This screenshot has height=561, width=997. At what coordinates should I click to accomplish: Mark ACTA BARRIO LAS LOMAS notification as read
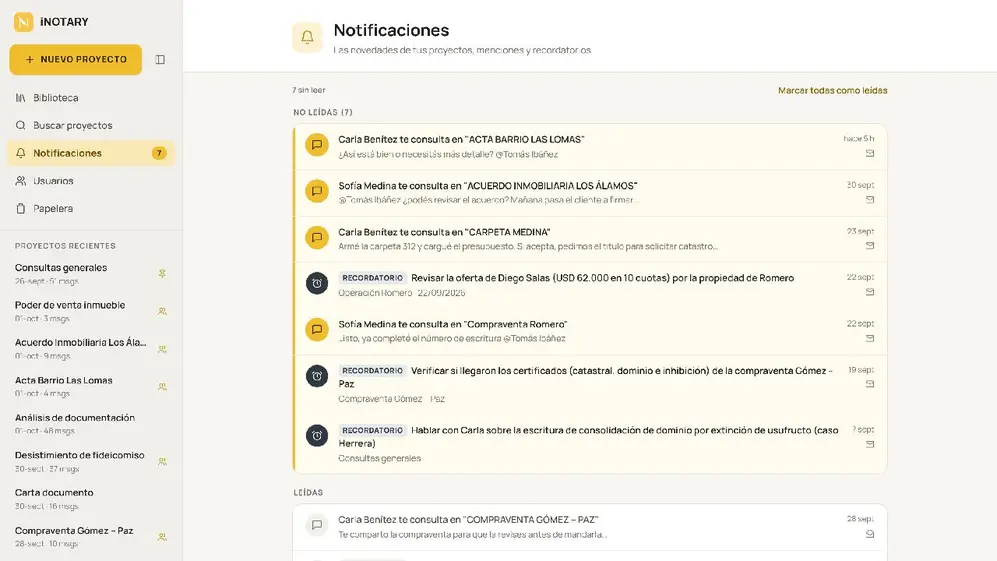pos(870,153)
